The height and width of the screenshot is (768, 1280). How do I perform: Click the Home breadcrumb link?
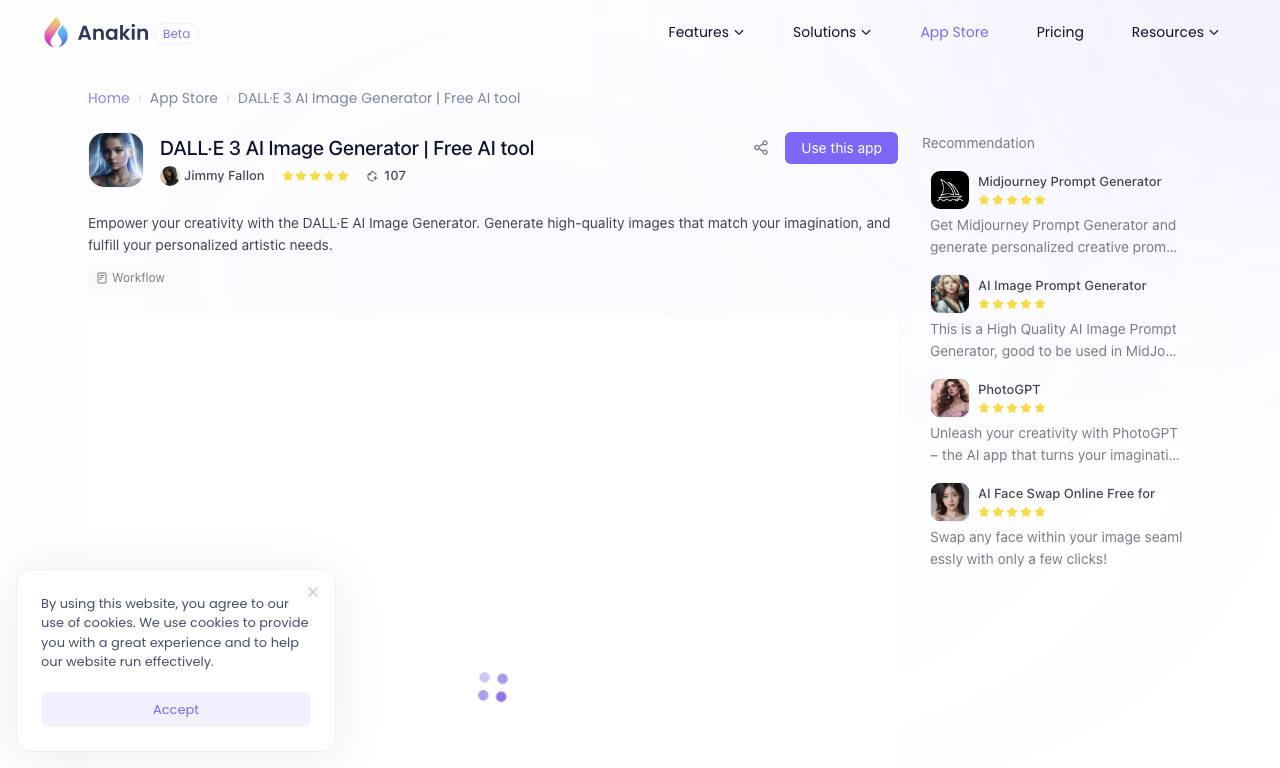(109, 98)
